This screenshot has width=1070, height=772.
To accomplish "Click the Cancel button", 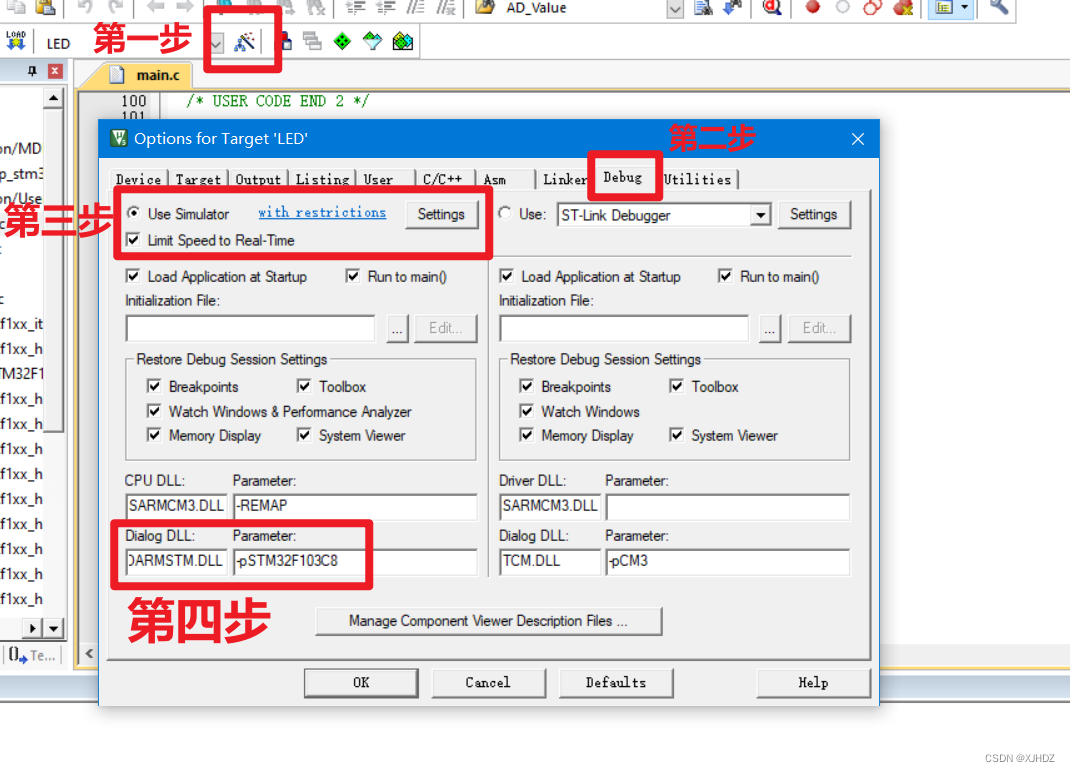I will coord(488,683).
